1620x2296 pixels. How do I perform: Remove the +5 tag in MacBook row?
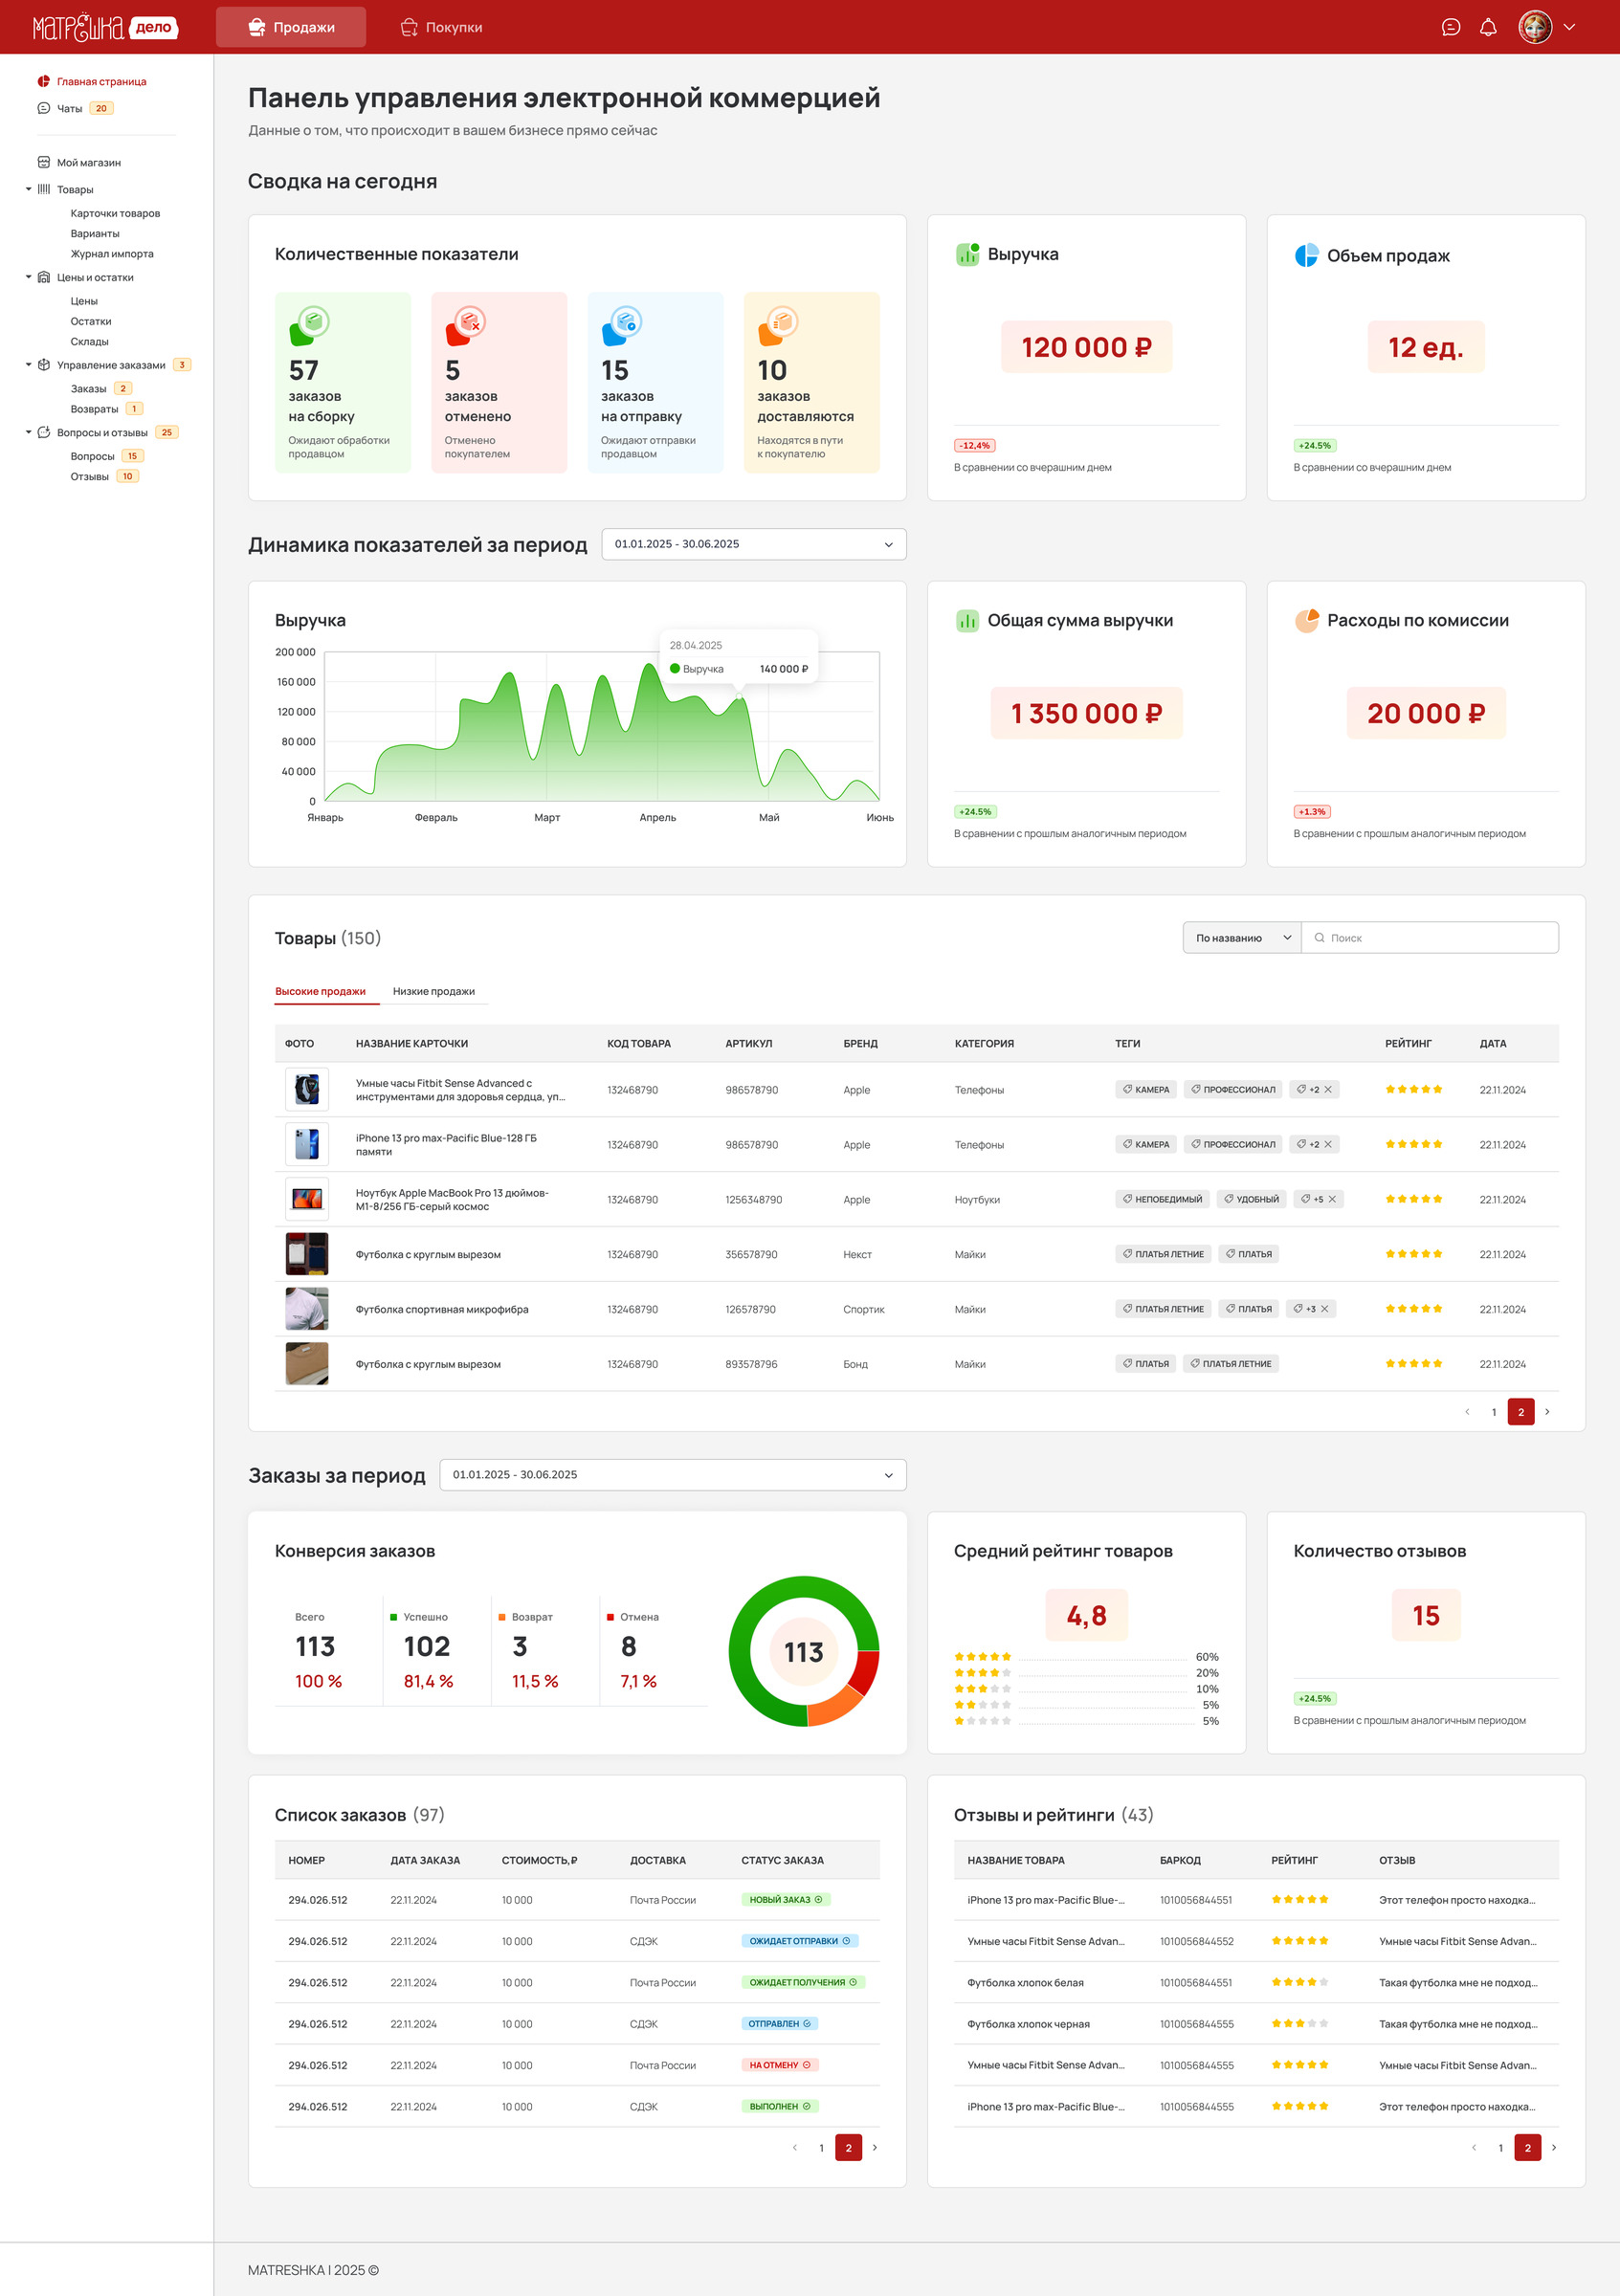1332,1199
